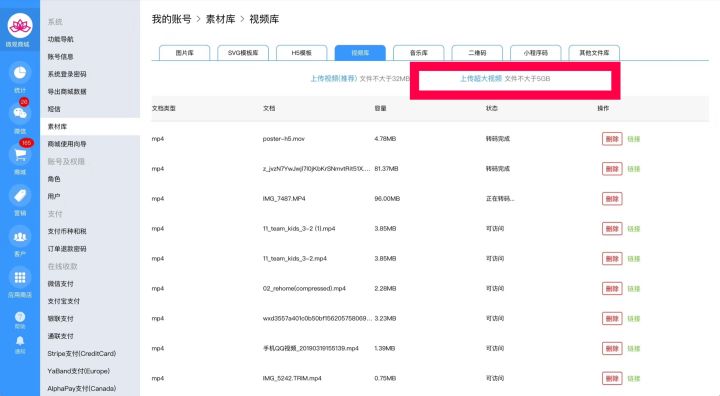The height and width of the screenshot is (396, 720).
Task: Click the 上传超大视频 link
Action: [x=481, y=79]
